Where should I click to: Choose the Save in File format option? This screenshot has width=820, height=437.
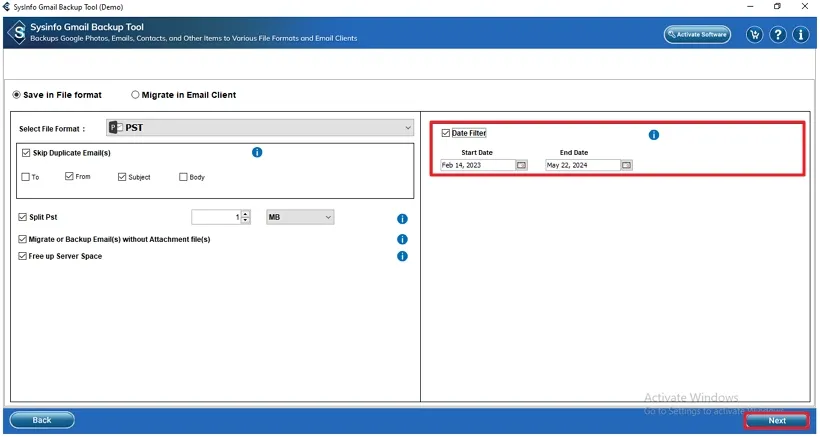click(x=16, y=95)
